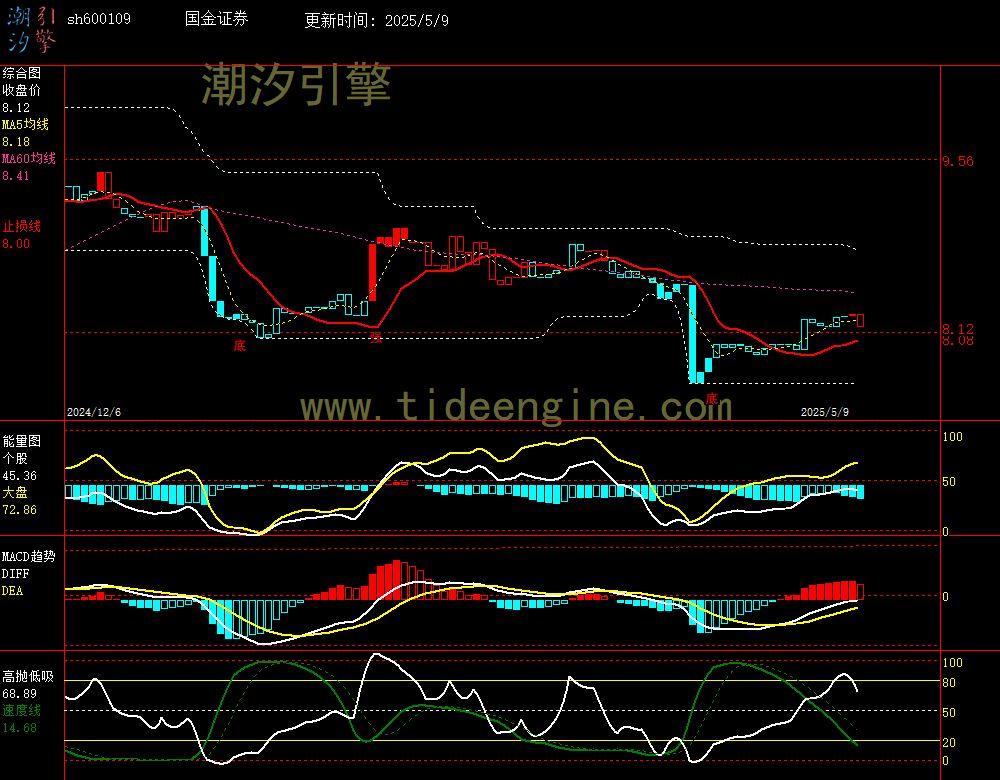Image resolution: width=1000 pixels, height=780 pixels.
Task: Select the 80 overbought axis label
Action: (x=949, y=683)
